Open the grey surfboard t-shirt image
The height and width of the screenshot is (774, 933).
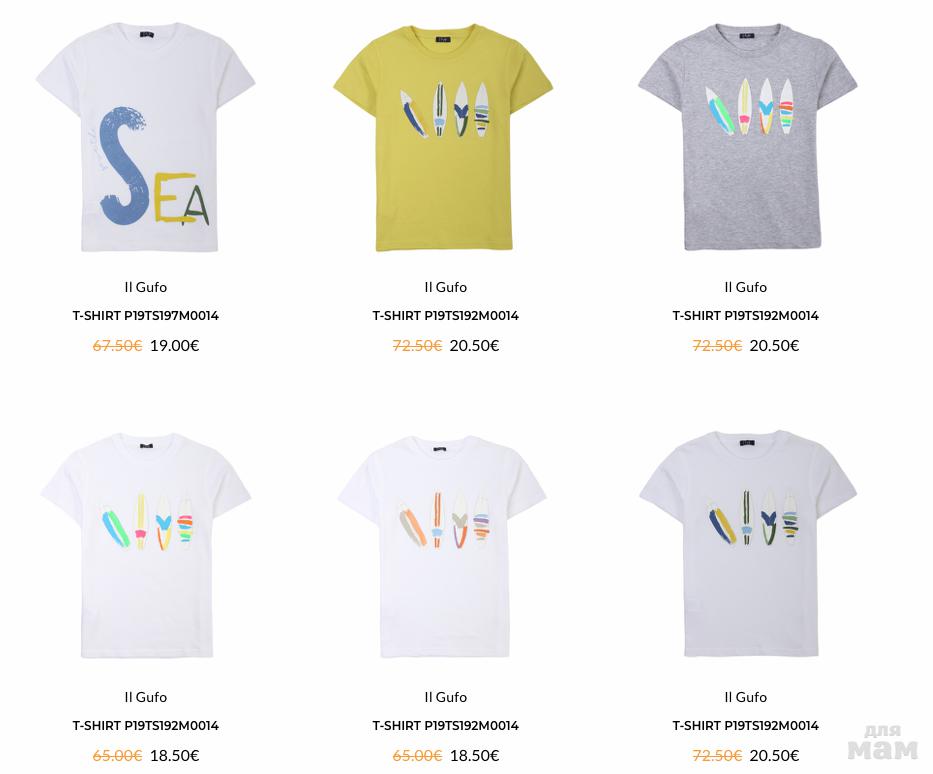pyautogui.click(x=748, y=137)
